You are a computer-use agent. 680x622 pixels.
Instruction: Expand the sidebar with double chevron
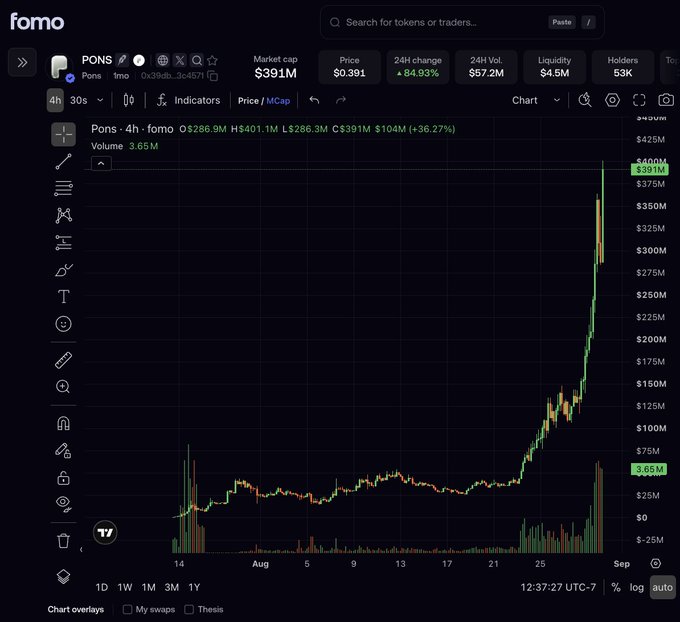point(22,63)
